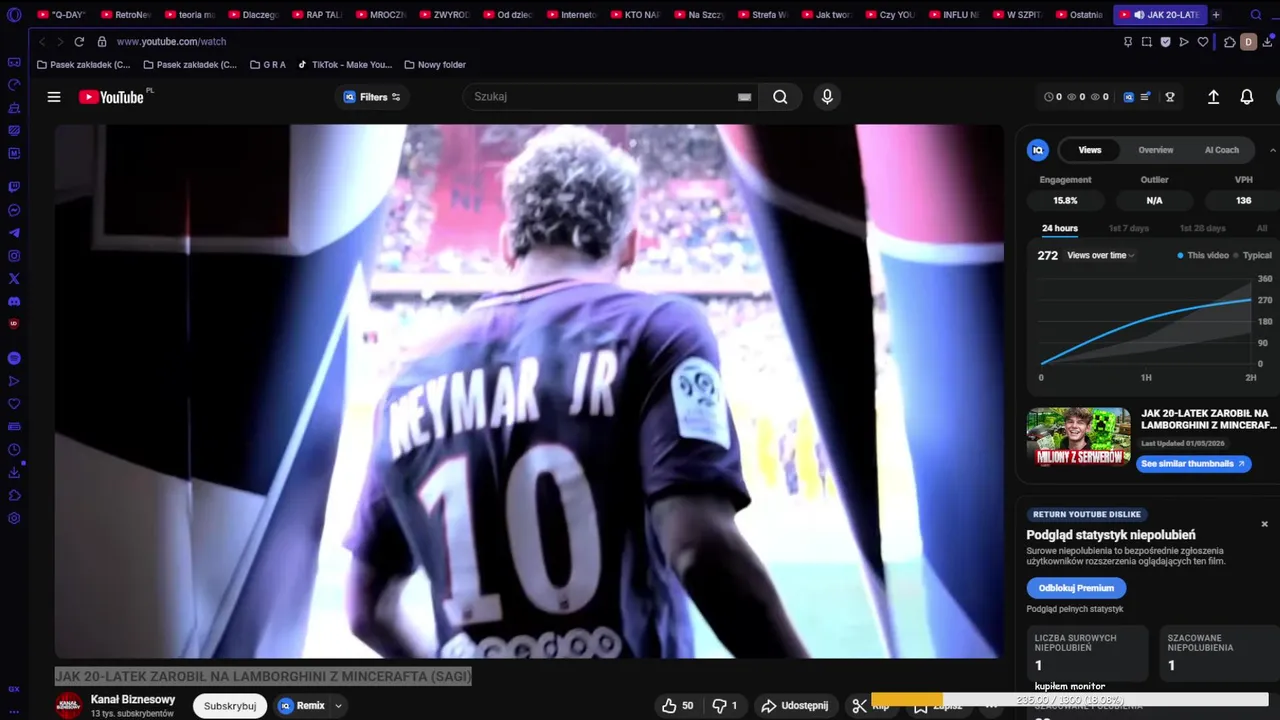Open Twitch in the sidebar
This screenshot has height=720, width=1280.
[14, 187]
